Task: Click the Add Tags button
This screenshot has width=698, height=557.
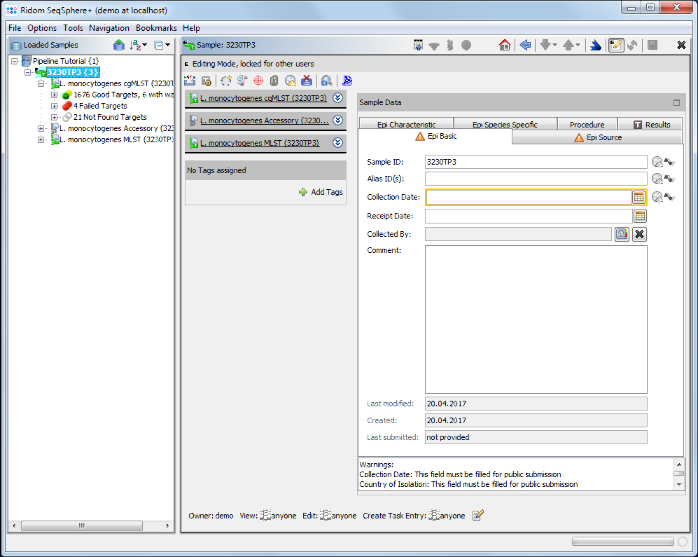Action: 321,192
